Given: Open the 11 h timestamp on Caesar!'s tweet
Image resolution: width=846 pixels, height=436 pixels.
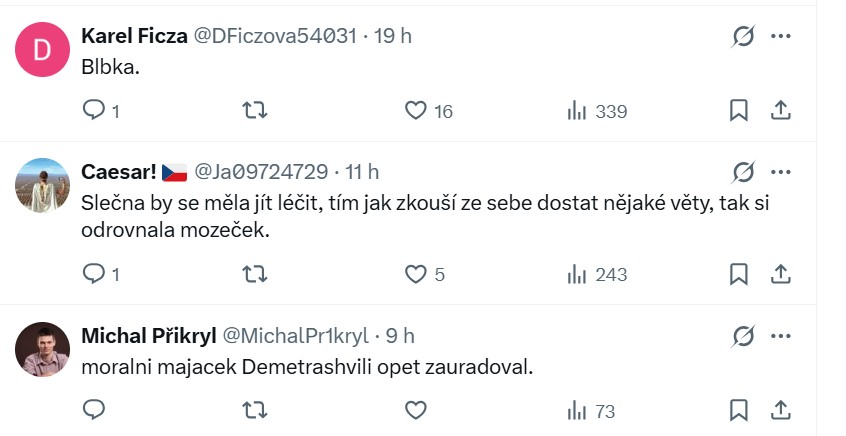Looking at the screenshot, I should click(x=361, y=172).
